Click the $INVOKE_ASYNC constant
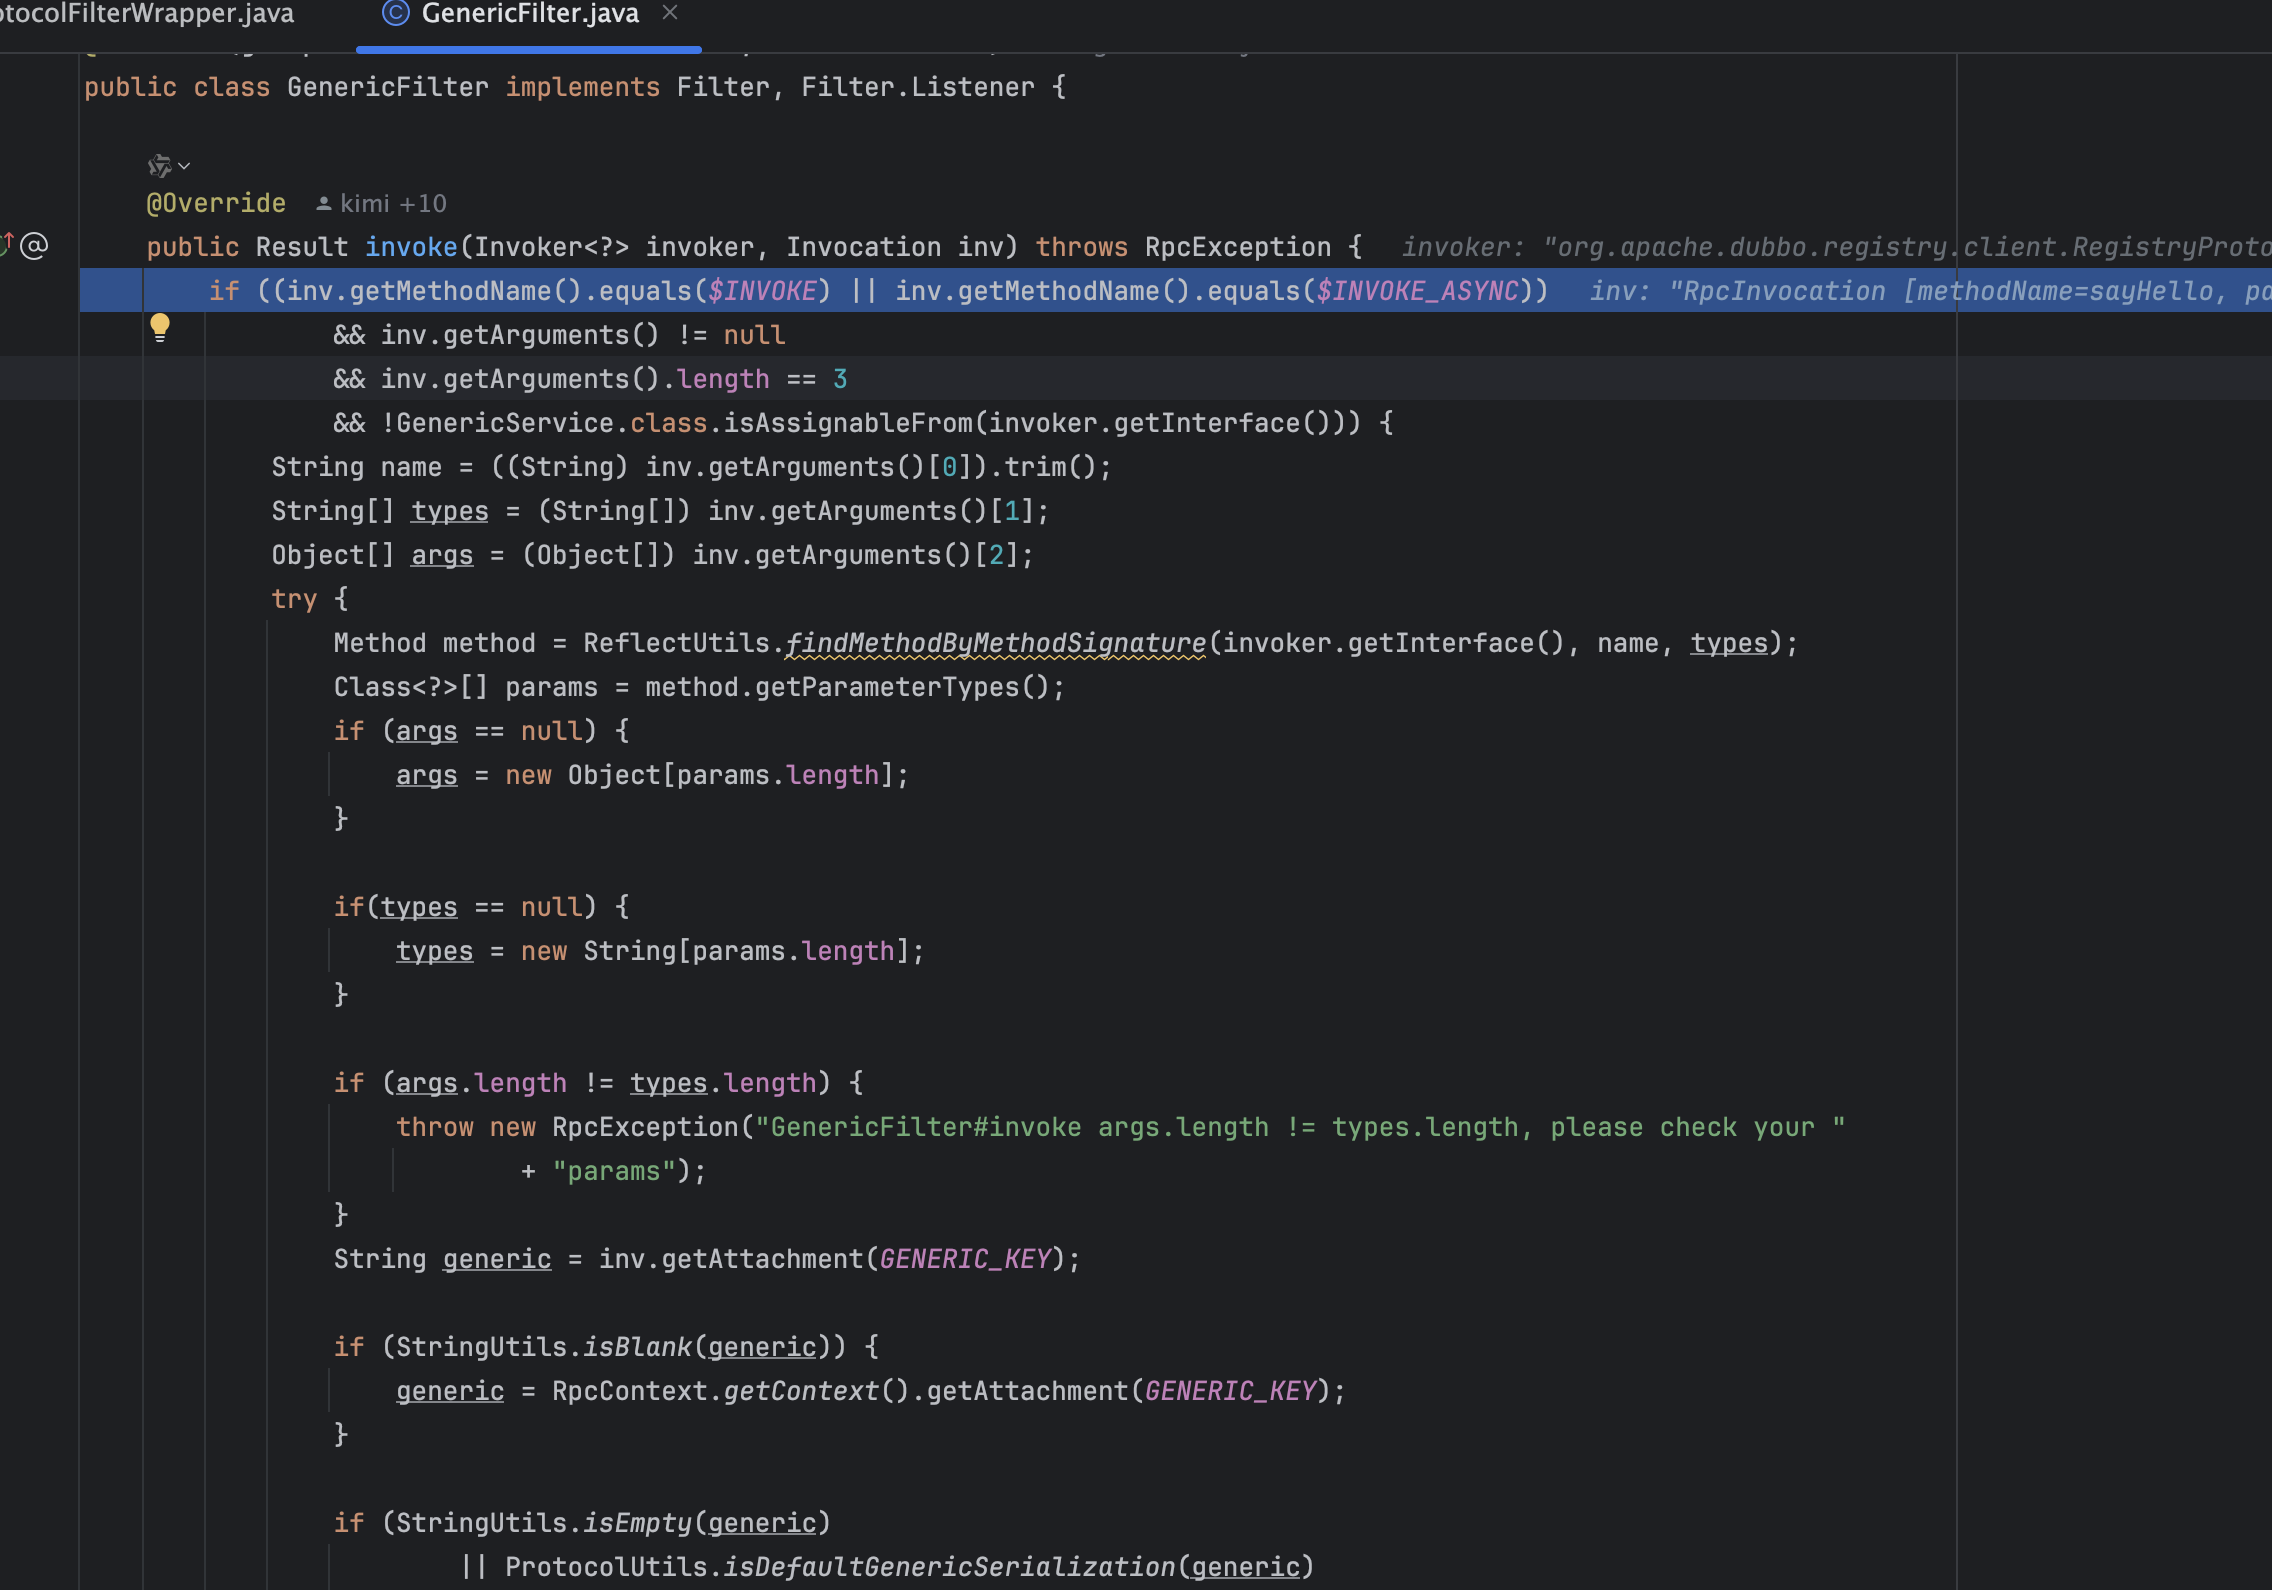The height and width of the screenshot is (1590, 2272). [x=1417, y=291]
